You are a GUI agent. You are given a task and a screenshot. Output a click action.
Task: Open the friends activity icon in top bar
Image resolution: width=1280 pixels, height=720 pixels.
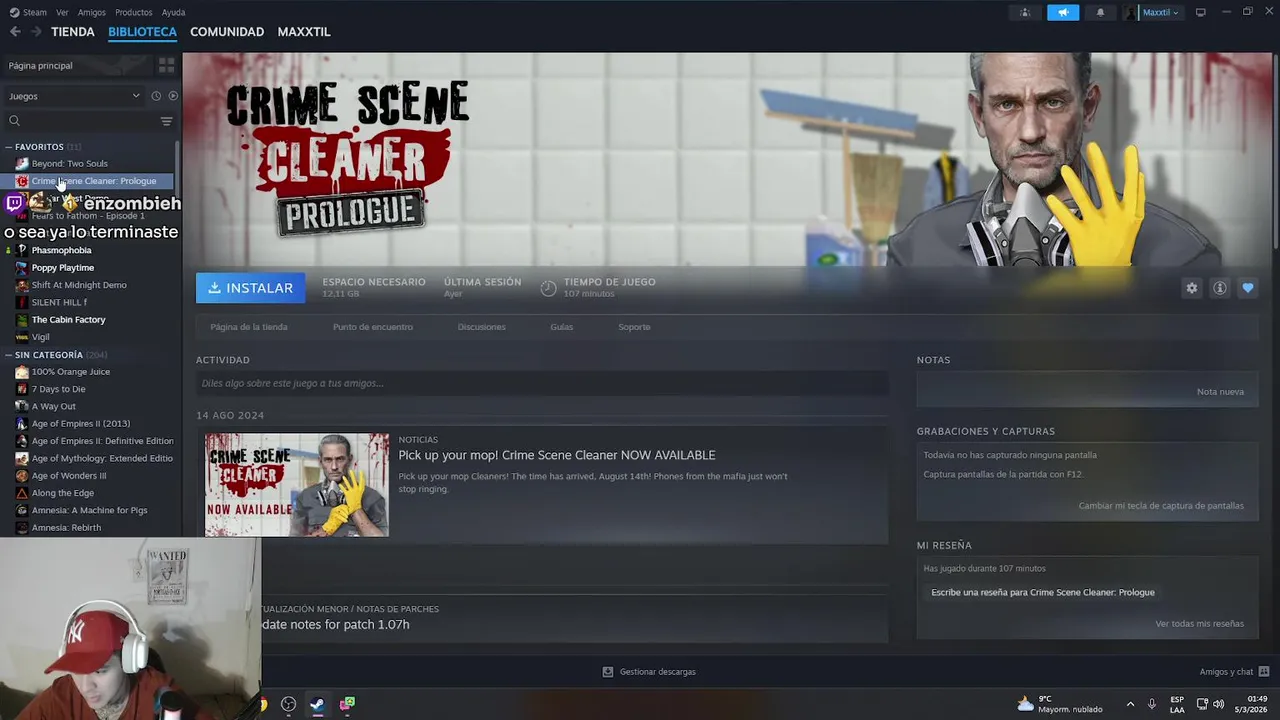coord(1025,12)
